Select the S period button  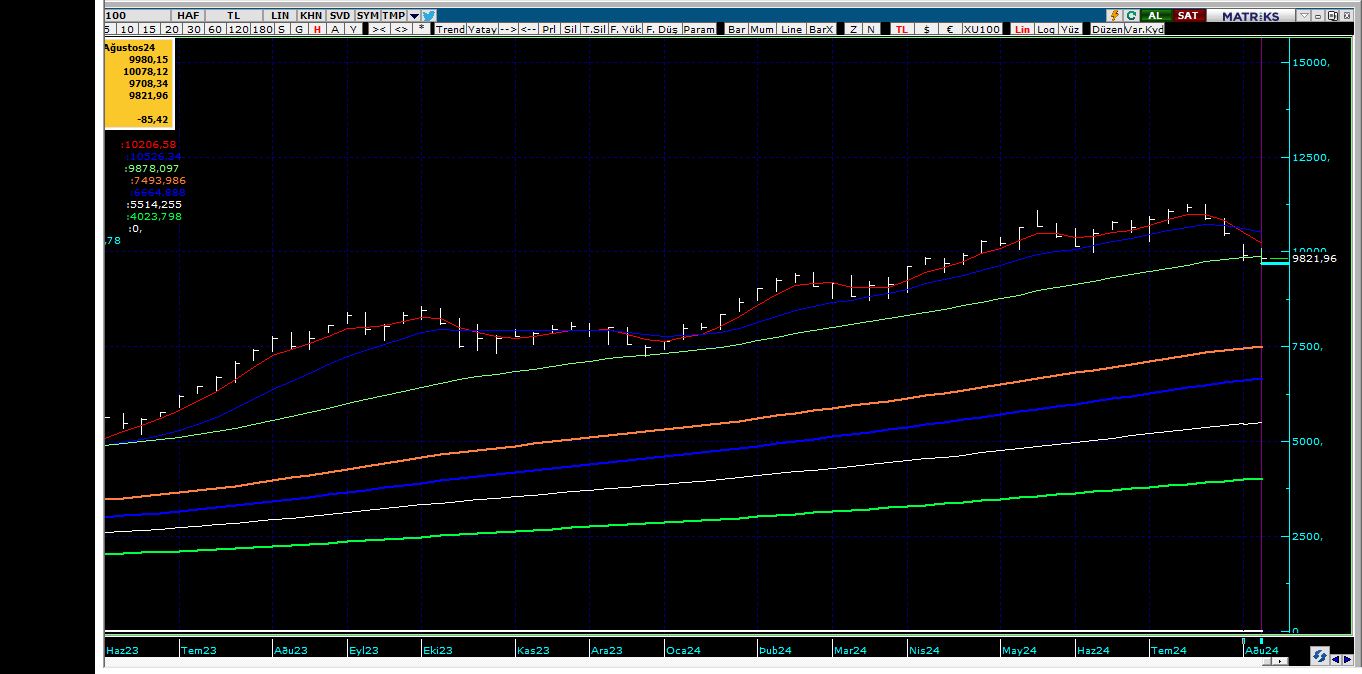[282, 30]
